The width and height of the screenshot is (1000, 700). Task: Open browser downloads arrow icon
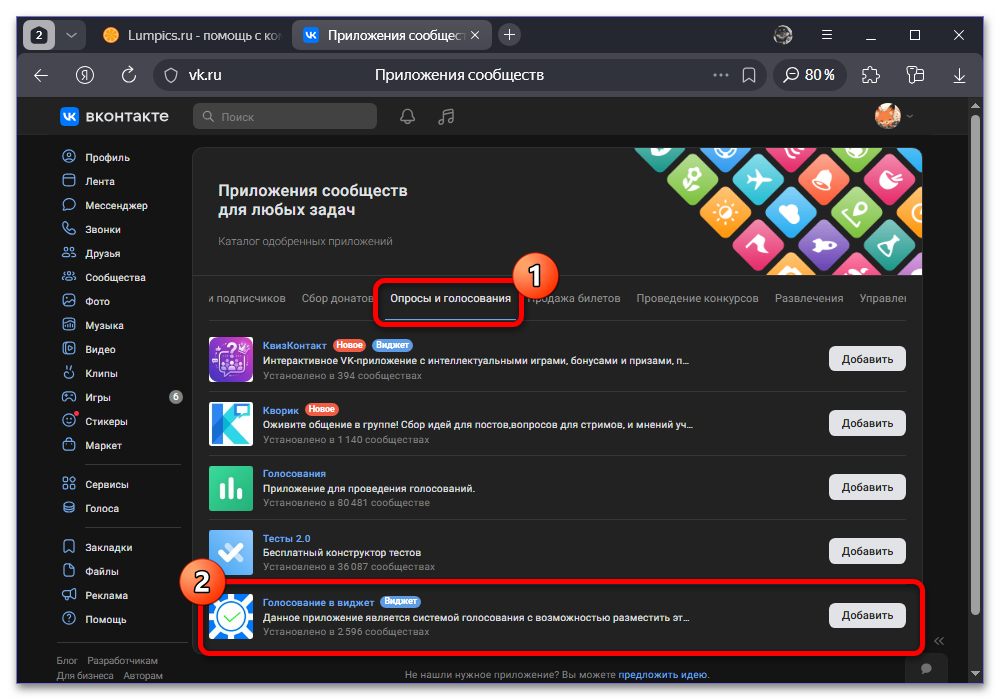(x=959, y=75)
